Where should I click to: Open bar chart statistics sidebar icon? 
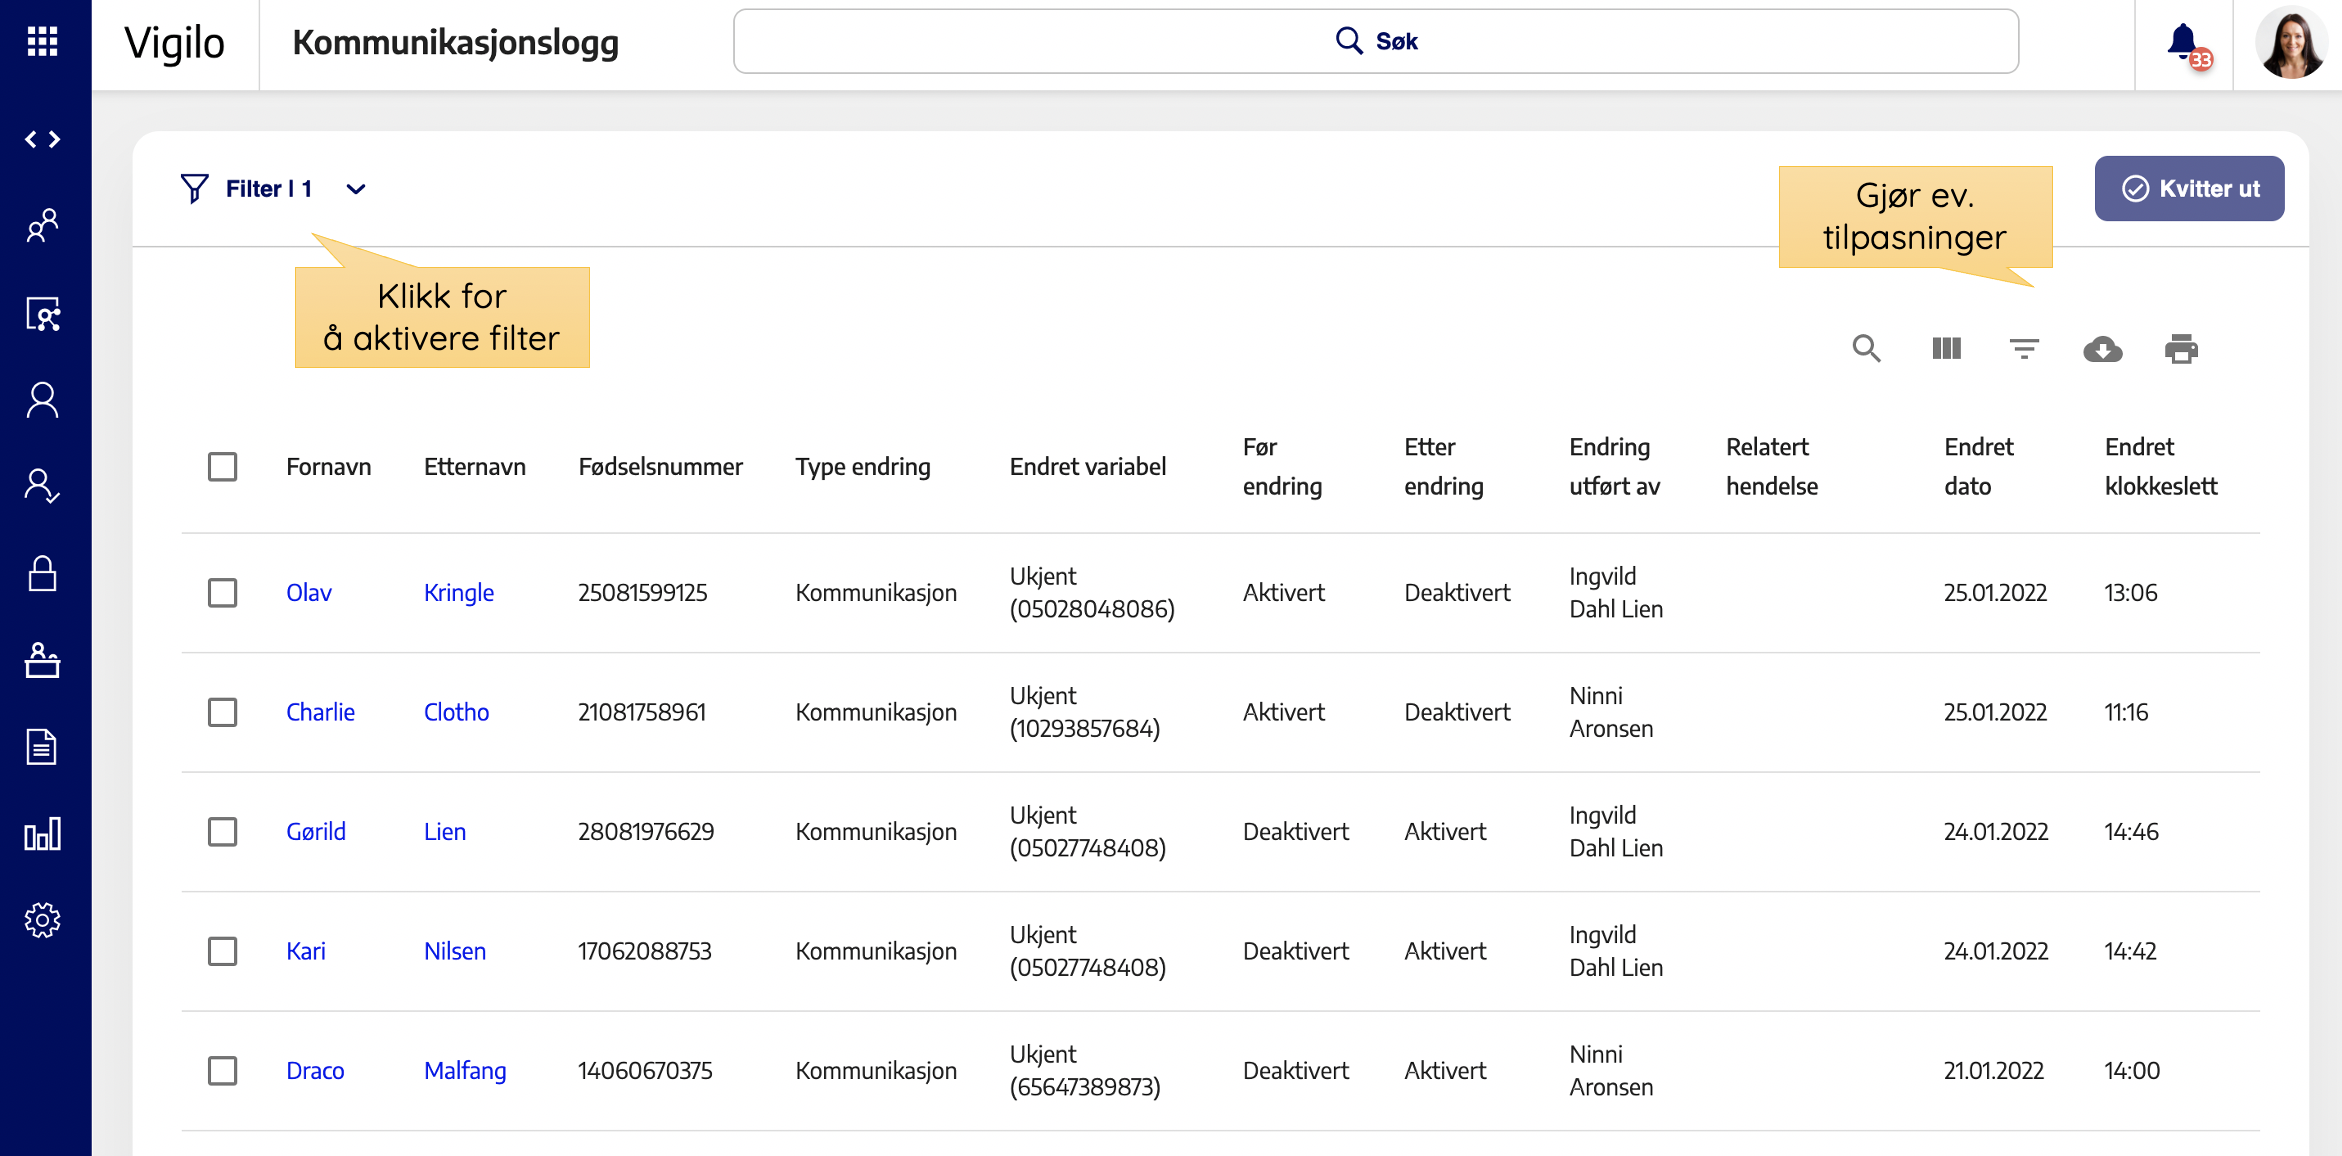coord(42,834)
